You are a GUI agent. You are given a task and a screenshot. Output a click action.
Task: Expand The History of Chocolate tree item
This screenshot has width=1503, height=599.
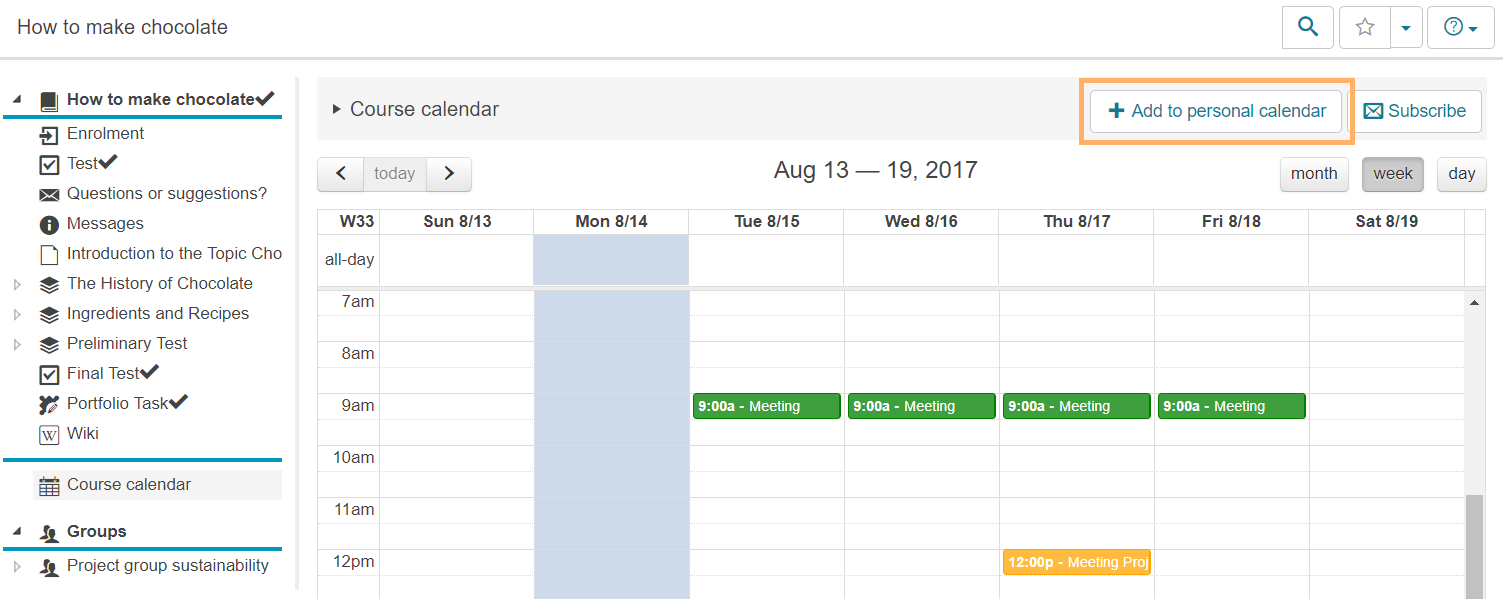coord(16,284)
